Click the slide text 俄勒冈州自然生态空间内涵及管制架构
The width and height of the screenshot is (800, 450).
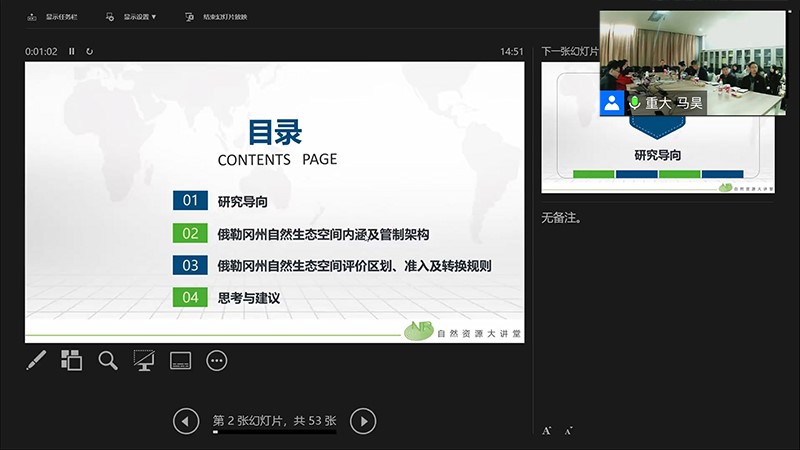pyautogui.click(x=323, y=234)
